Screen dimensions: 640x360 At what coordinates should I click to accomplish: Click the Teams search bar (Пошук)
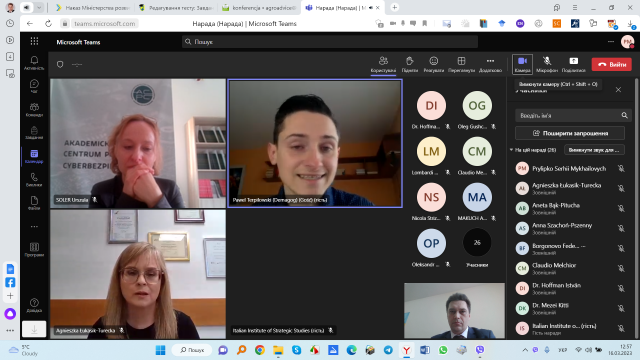[x=330, y=42]
